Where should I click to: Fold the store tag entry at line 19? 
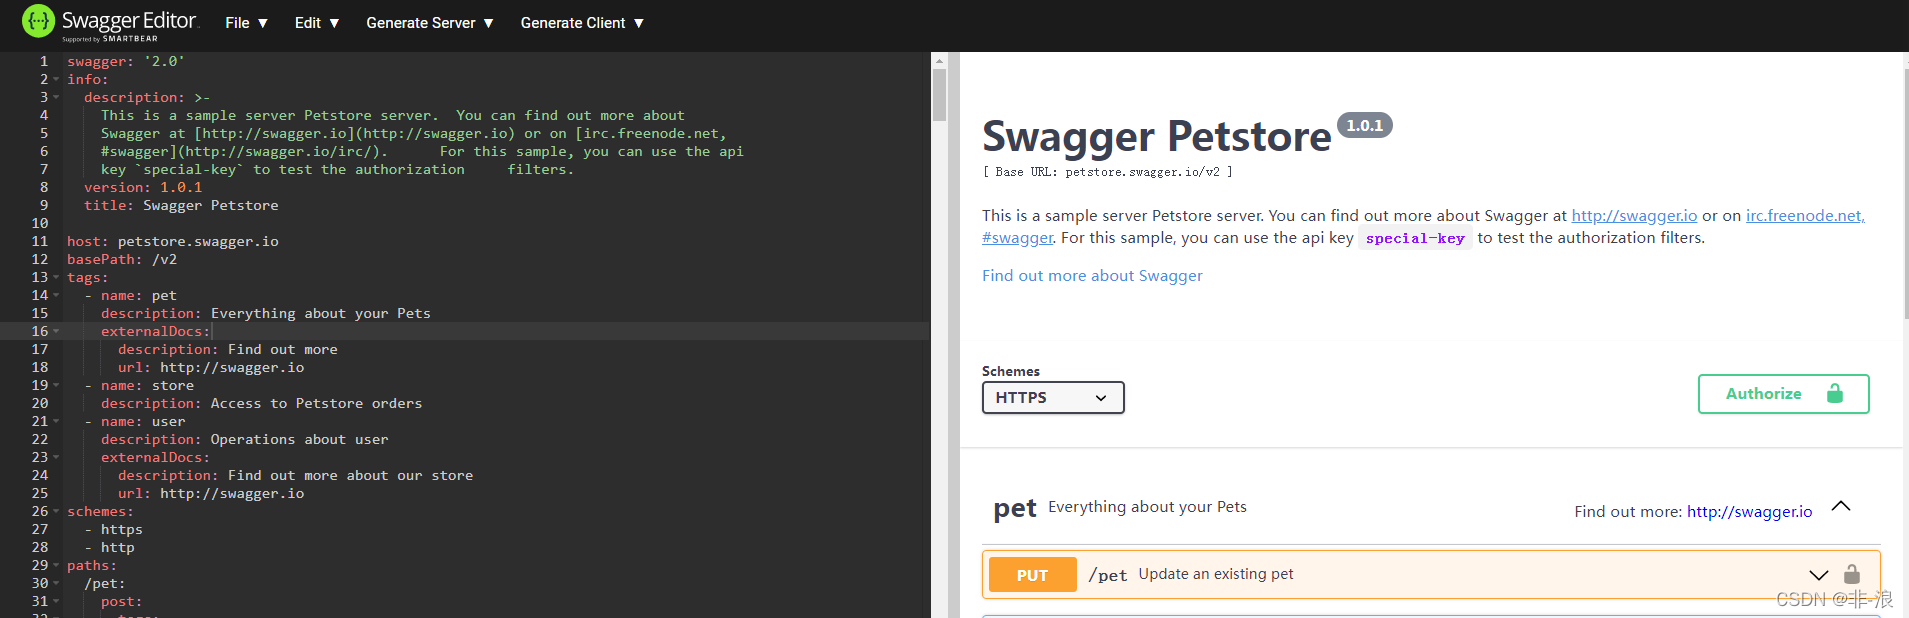tap(56, 385)
